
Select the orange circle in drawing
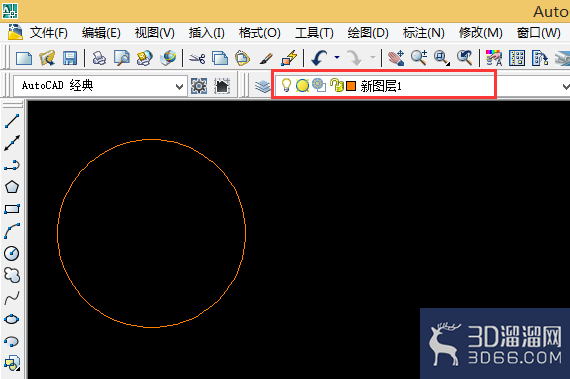[x=152, y=140]
